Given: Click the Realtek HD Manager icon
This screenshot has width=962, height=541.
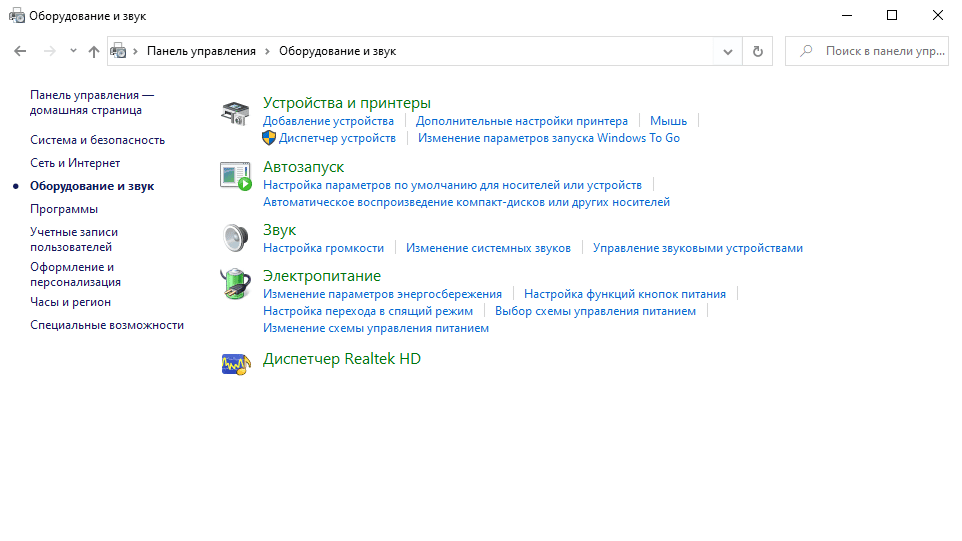Looking at the screenshot, I should coord(234,364).
